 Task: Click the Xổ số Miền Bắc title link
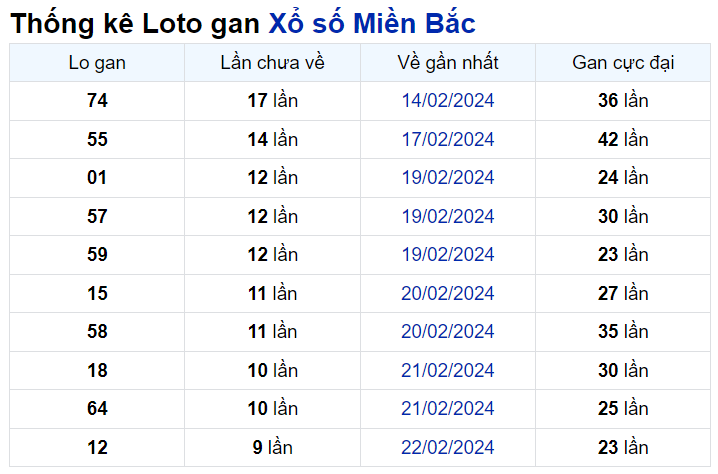(x=372, y=24)
